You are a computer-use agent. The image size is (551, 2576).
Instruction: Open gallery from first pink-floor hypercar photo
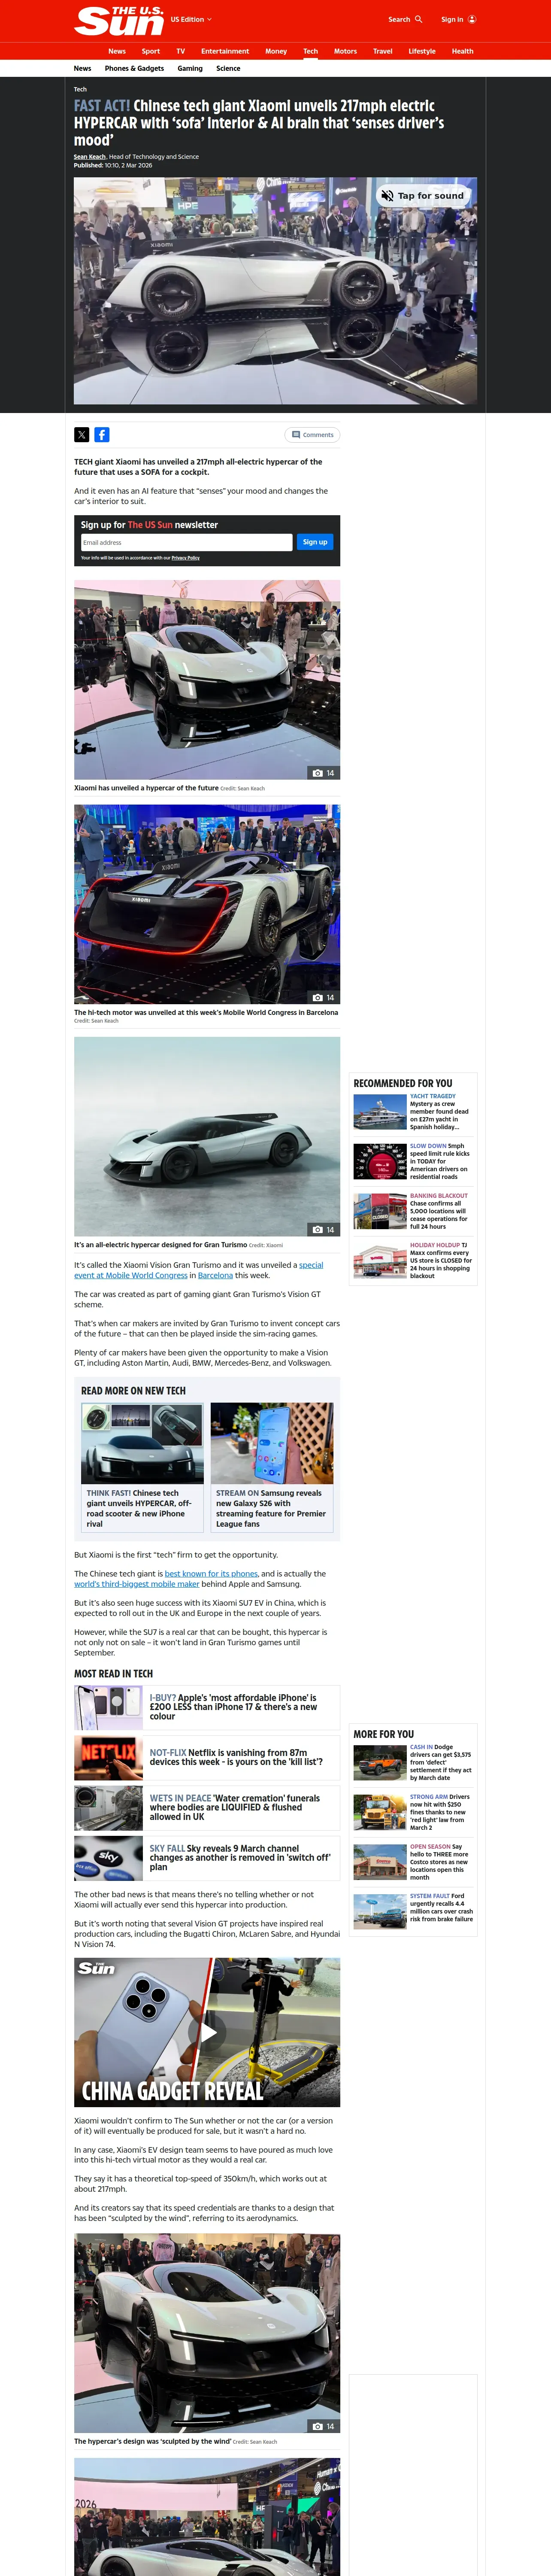[x=207, y=680]
